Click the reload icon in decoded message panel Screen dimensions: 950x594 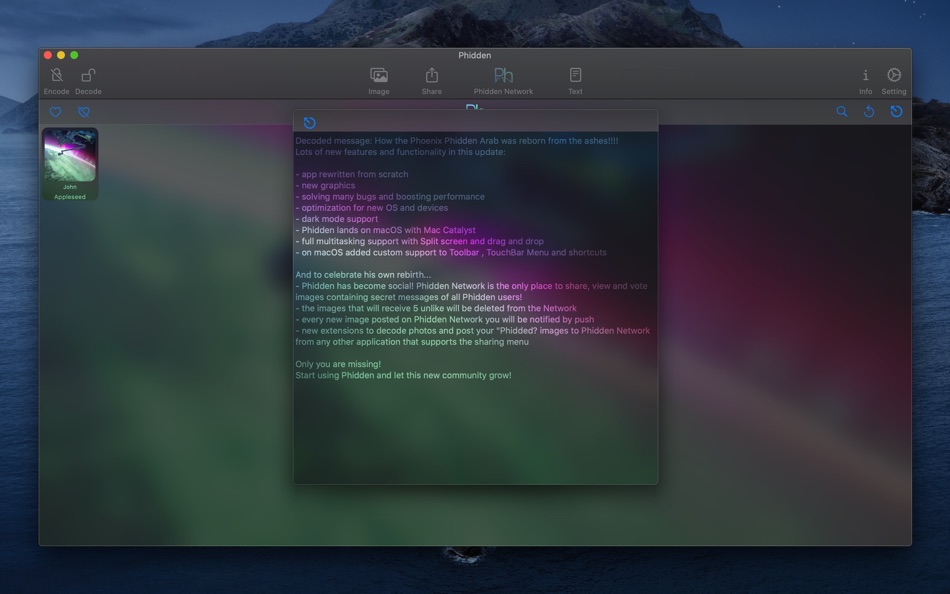tap(310, 123)
